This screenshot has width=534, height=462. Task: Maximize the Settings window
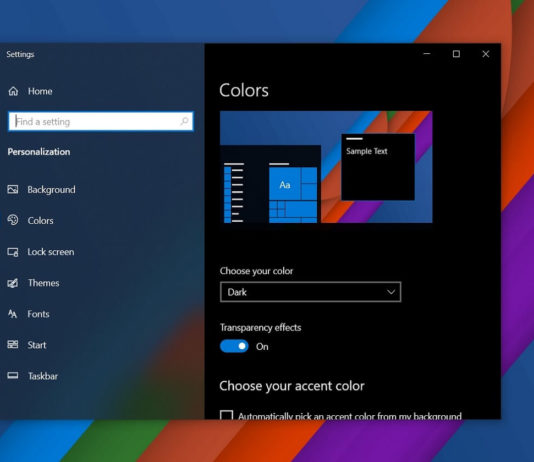click(x=456, y=54)
